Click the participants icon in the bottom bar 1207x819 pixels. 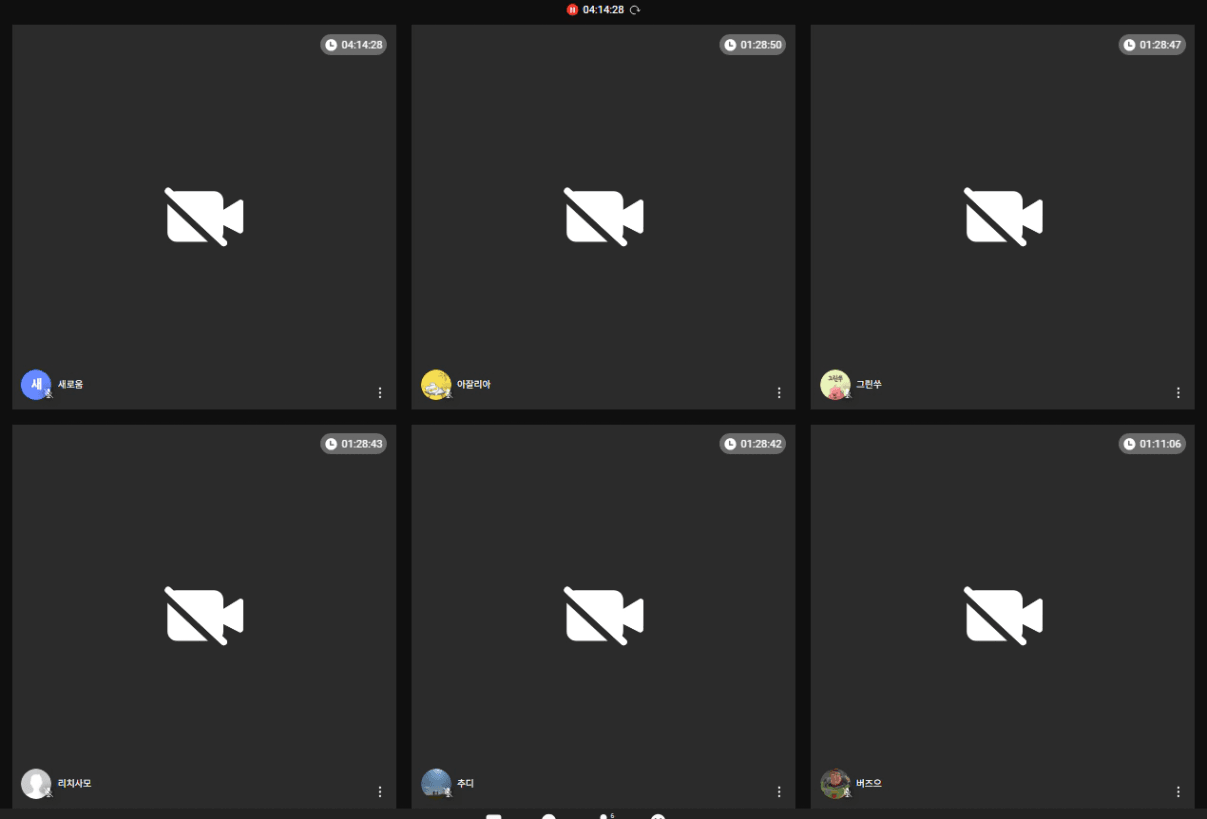tap(605, 816)
